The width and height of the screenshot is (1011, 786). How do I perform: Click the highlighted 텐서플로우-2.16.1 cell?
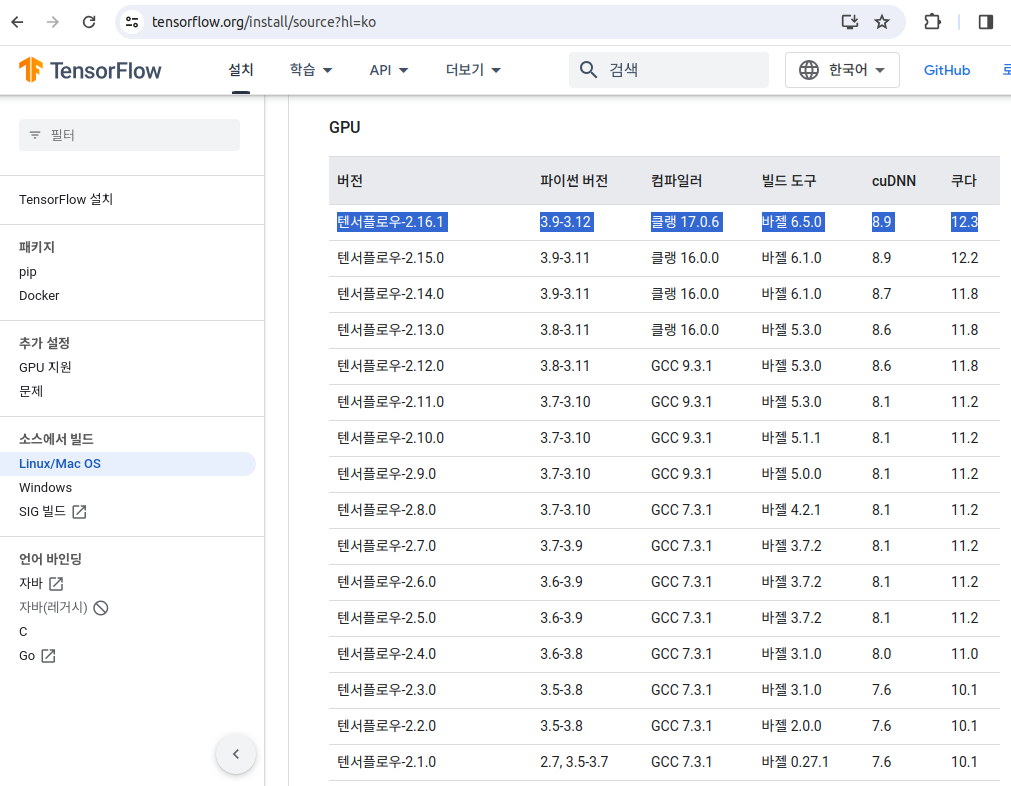coord(391,222)
